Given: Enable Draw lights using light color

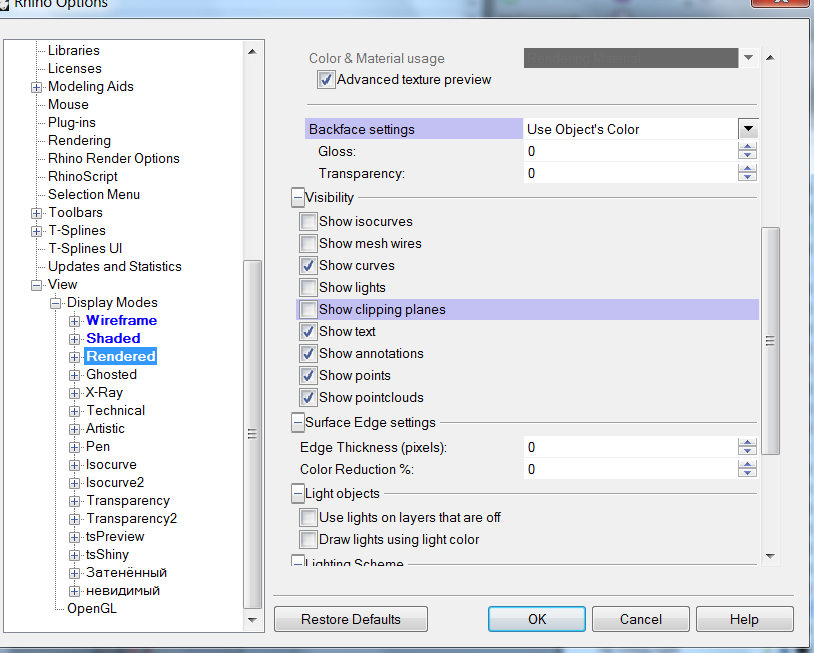Looking at the screenshot, I should coord(308,539).
